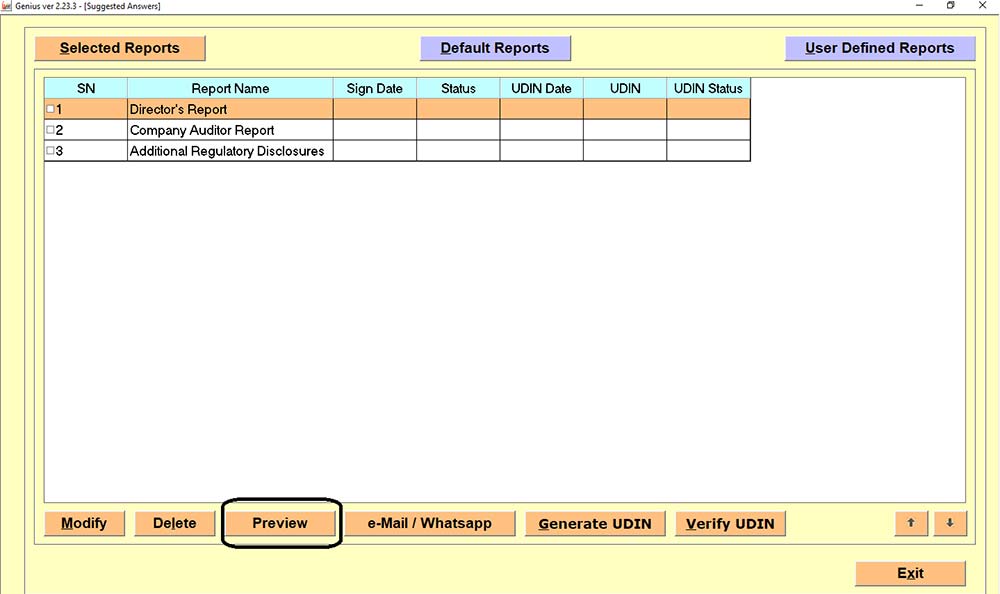This screenshot has width=1000, height=594.
Task: Click the Modify button
Action: 84,523
